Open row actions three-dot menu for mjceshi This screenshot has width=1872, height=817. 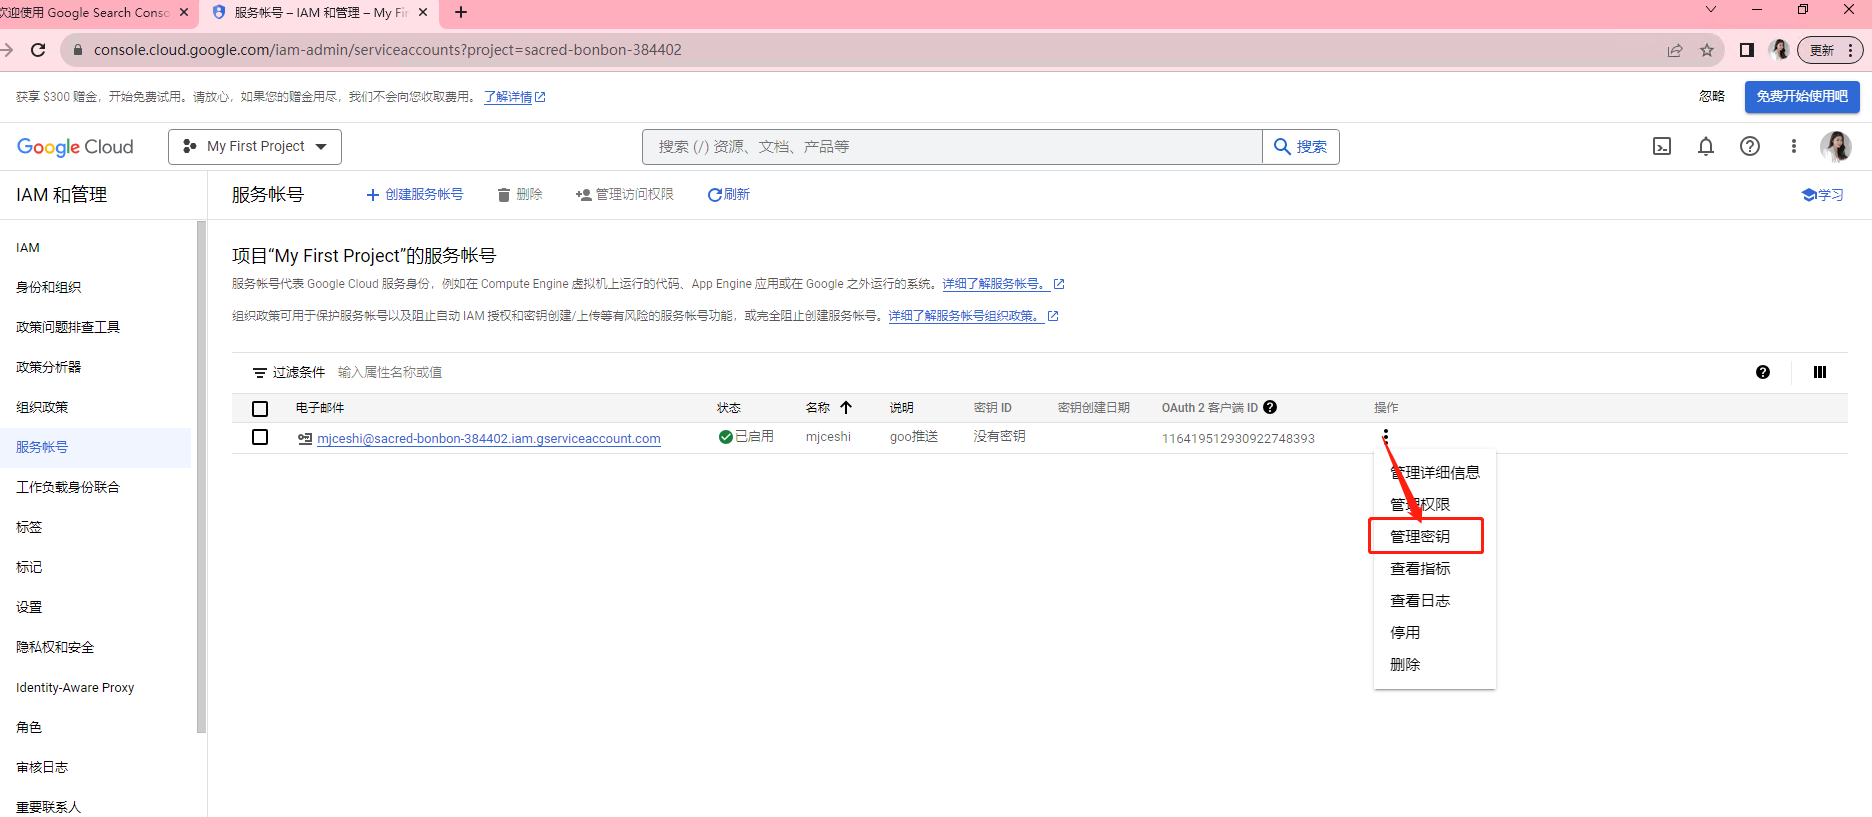1386,437
